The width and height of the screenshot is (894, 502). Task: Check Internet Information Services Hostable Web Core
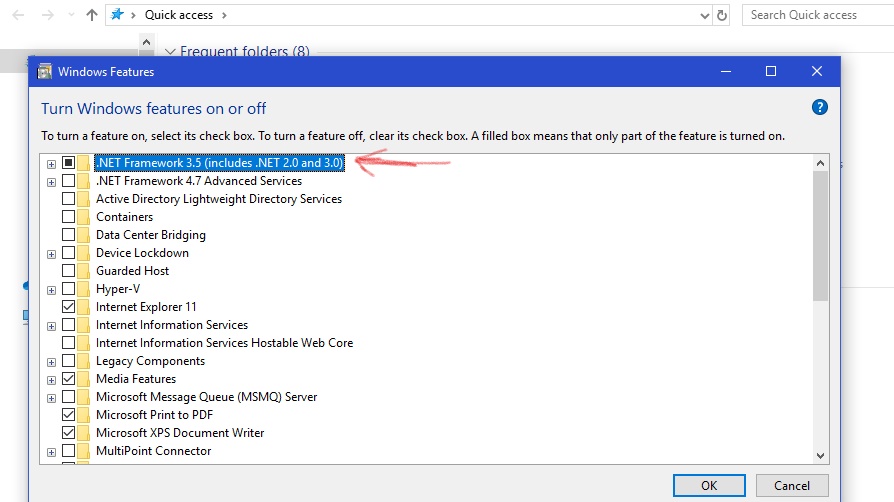point(68,342)
